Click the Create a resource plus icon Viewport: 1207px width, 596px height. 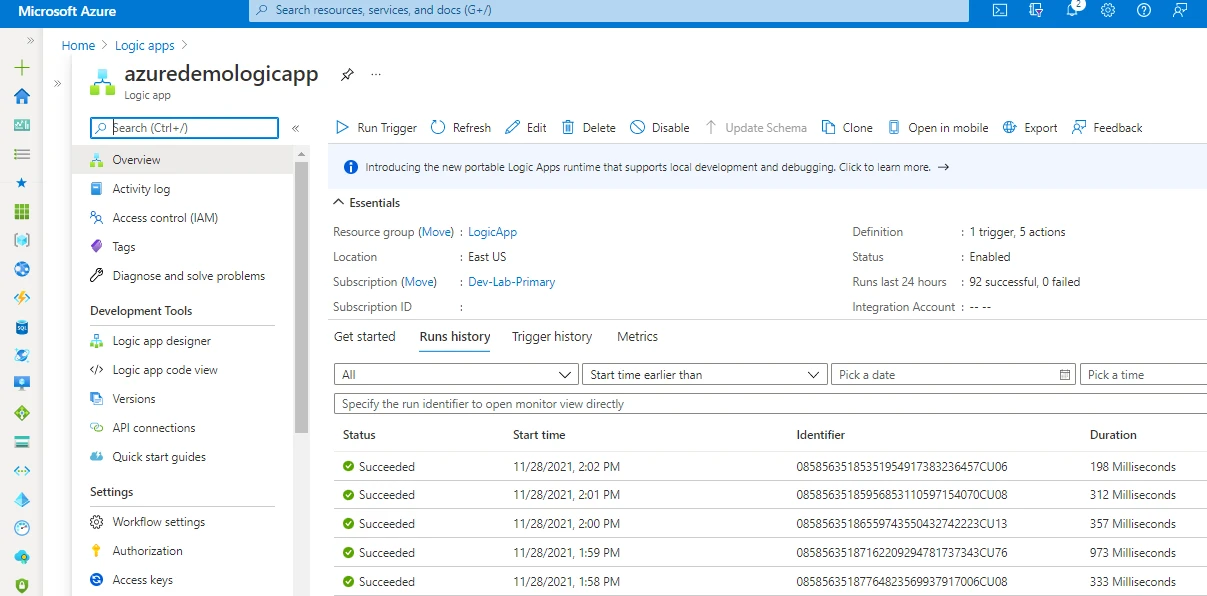point(20,67)
